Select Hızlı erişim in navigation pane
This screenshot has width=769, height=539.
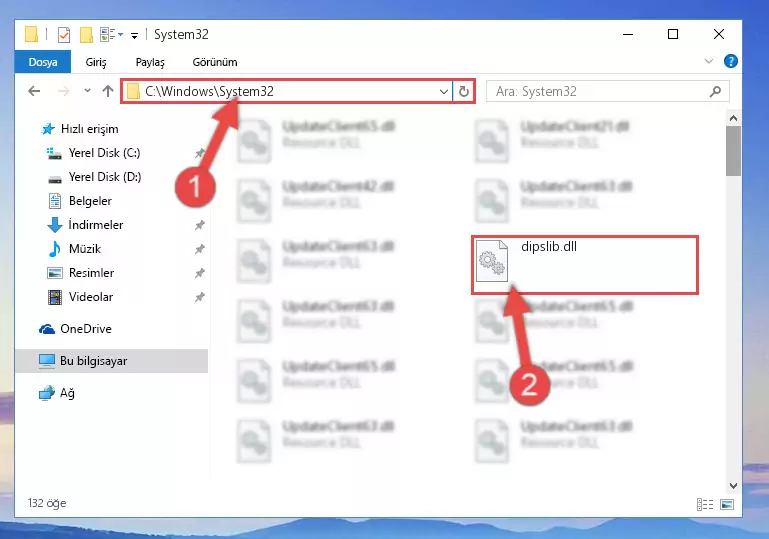click(x=80, y=129)
